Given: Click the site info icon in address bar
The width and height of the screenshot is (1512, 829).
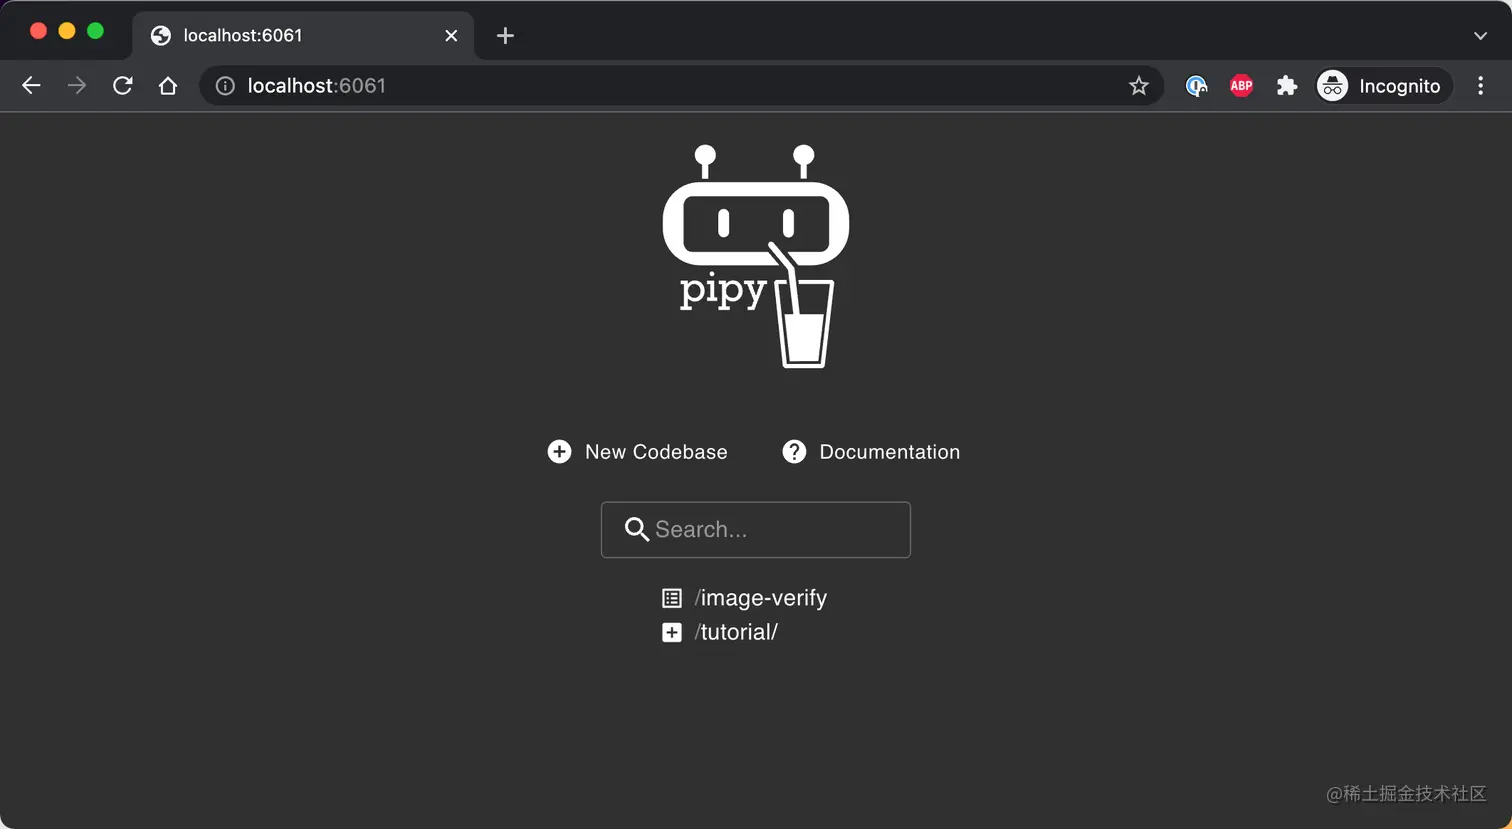Looking at the screenshot, I should [225, 86].
